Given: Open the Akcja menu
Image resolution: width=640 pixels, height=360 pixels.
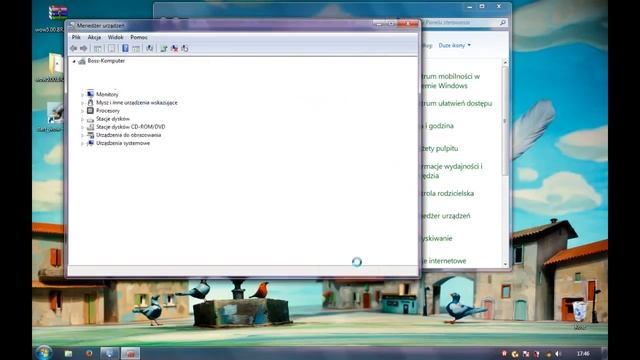Looking at the screenshot, I should coord(94,37).
